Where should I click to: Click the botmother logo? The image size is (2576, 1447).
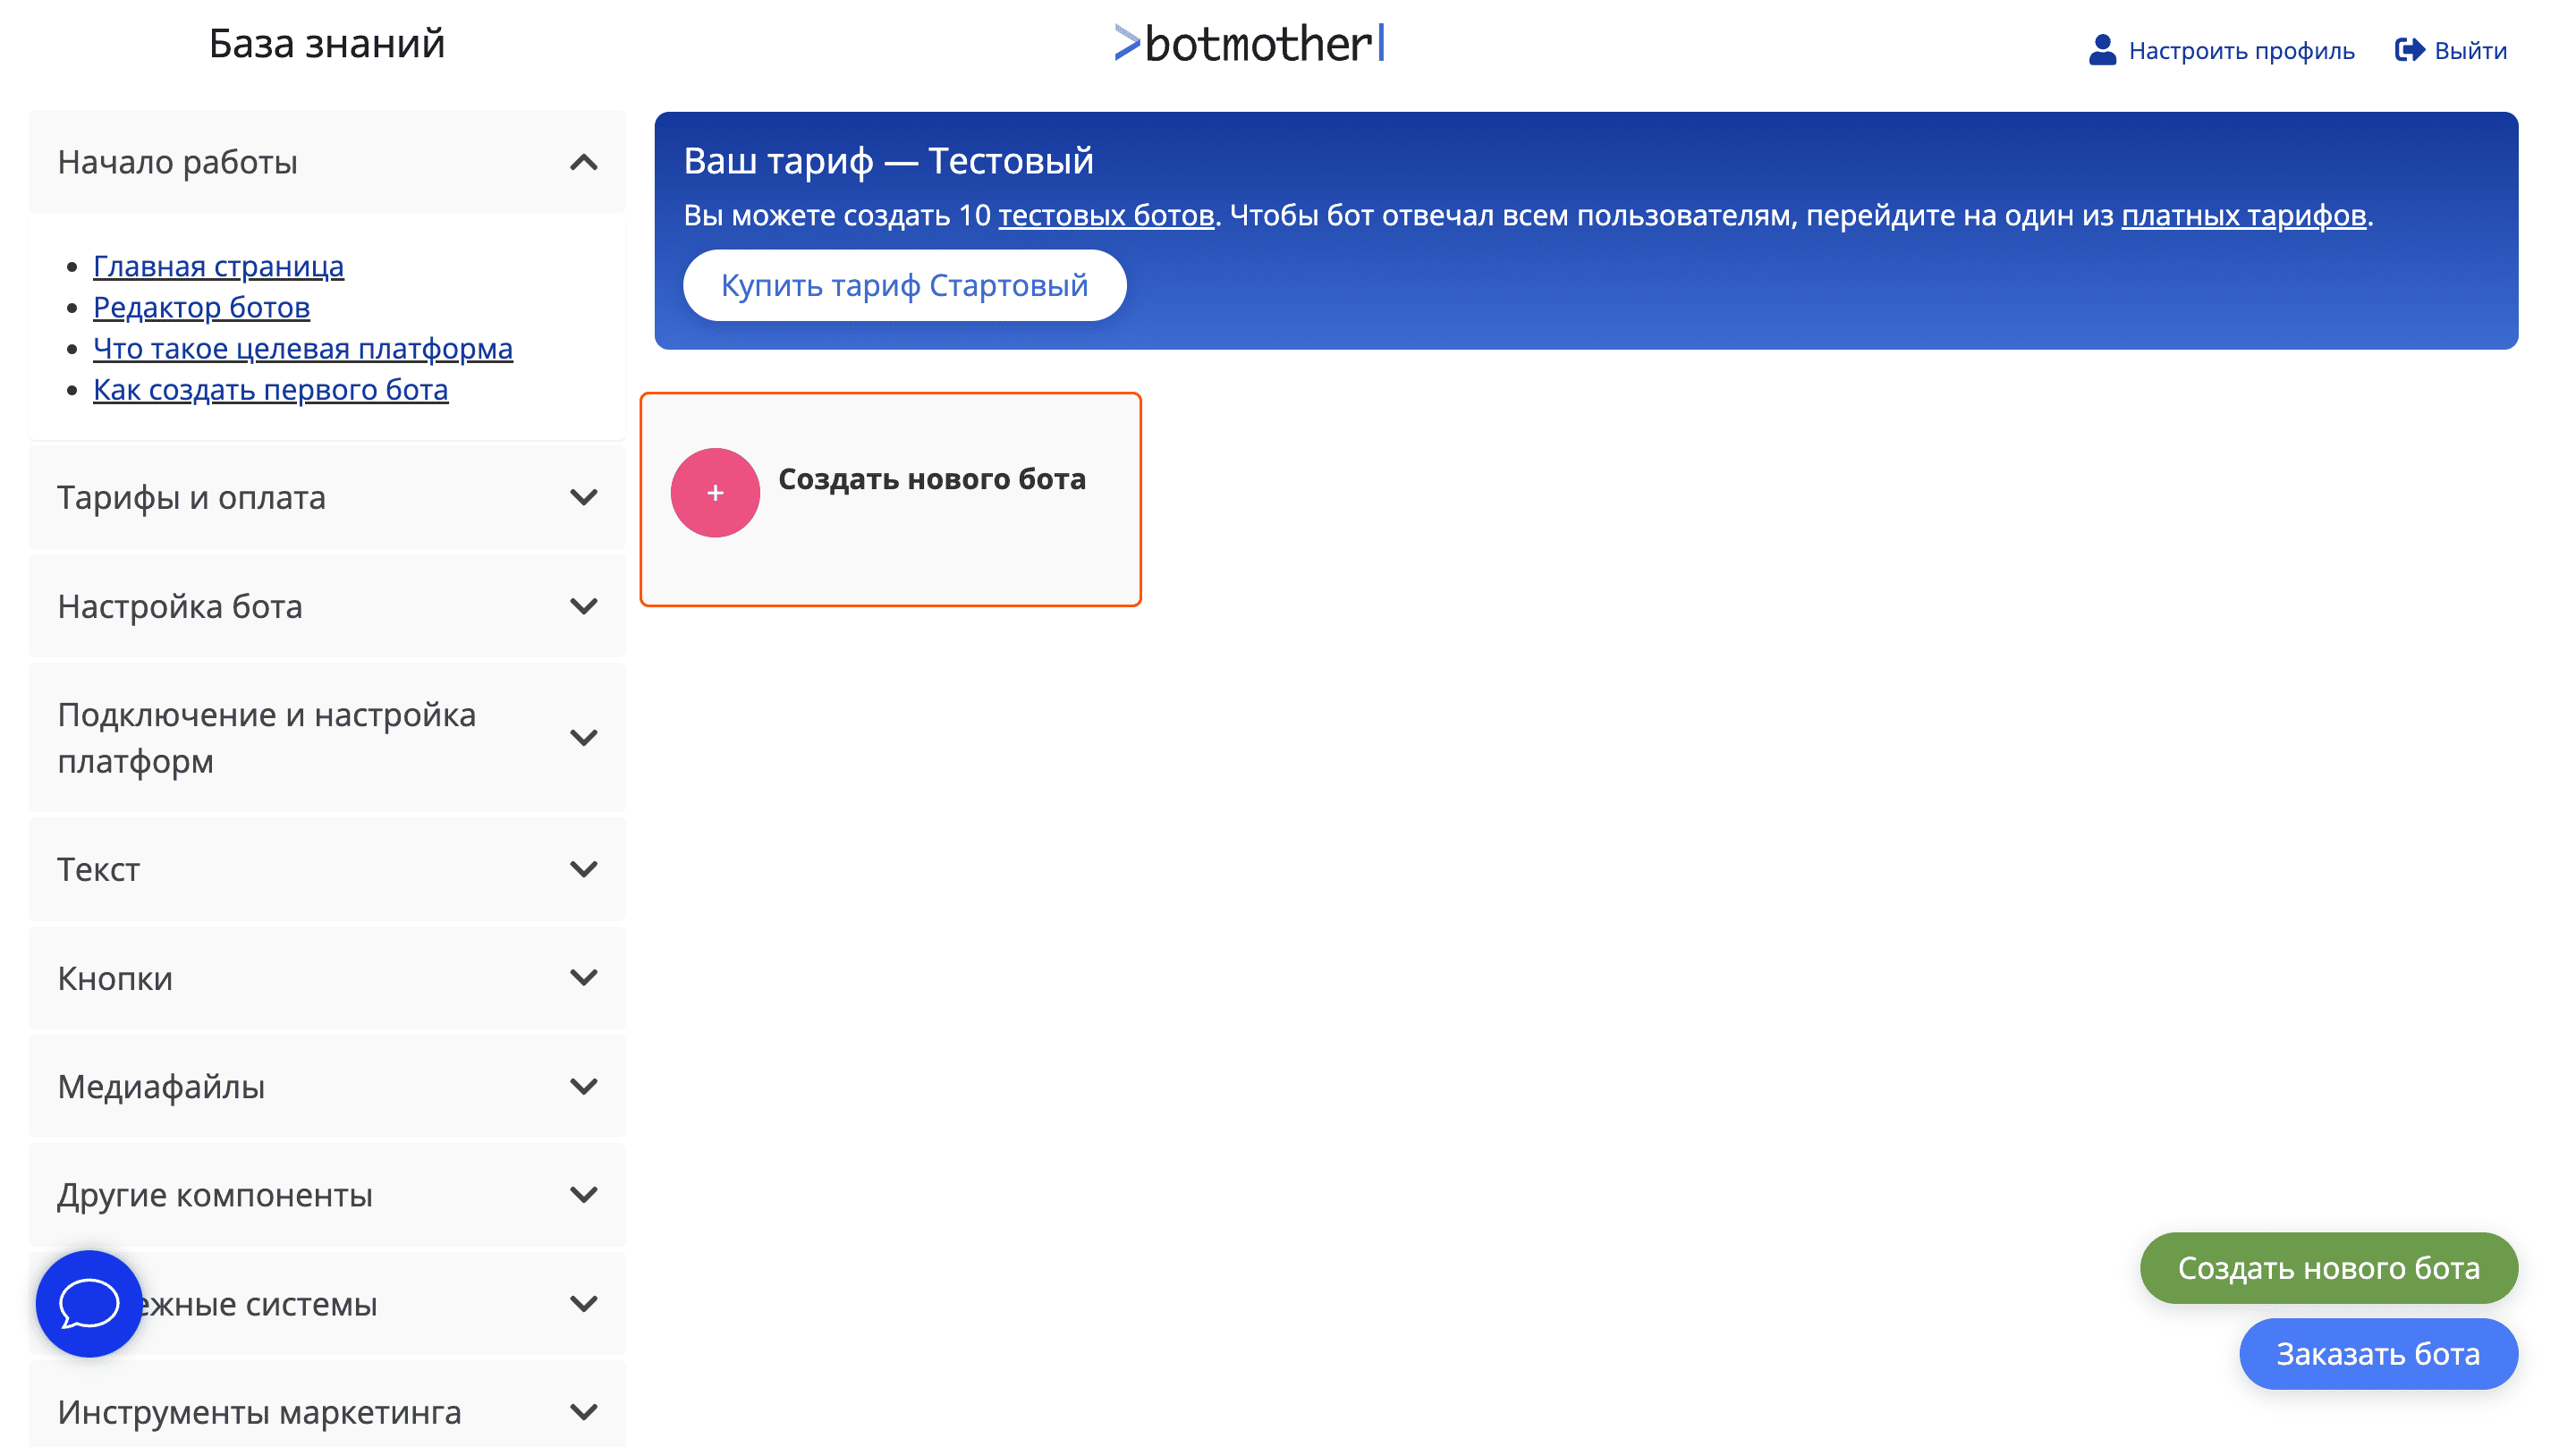1250,44
